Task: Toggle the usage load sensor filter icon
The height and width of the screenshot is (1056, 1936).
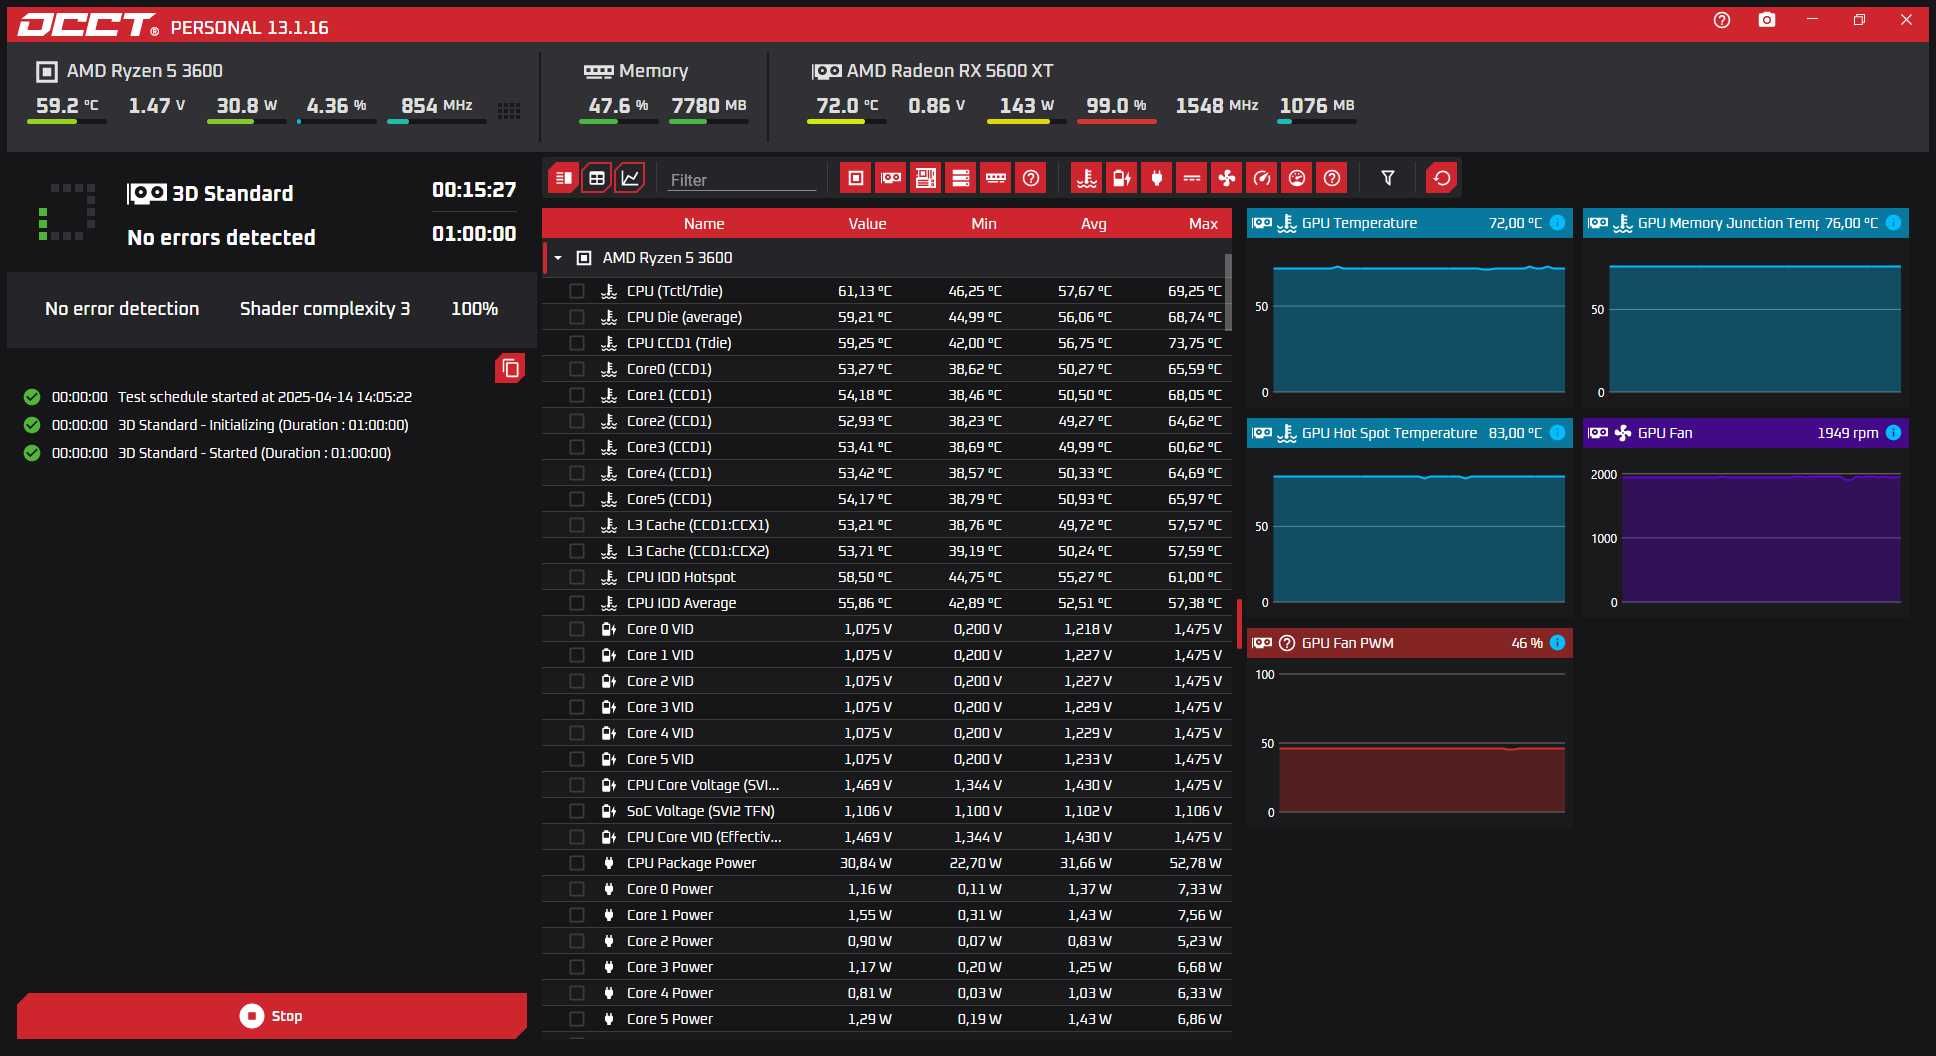Action: (1297, 178)
